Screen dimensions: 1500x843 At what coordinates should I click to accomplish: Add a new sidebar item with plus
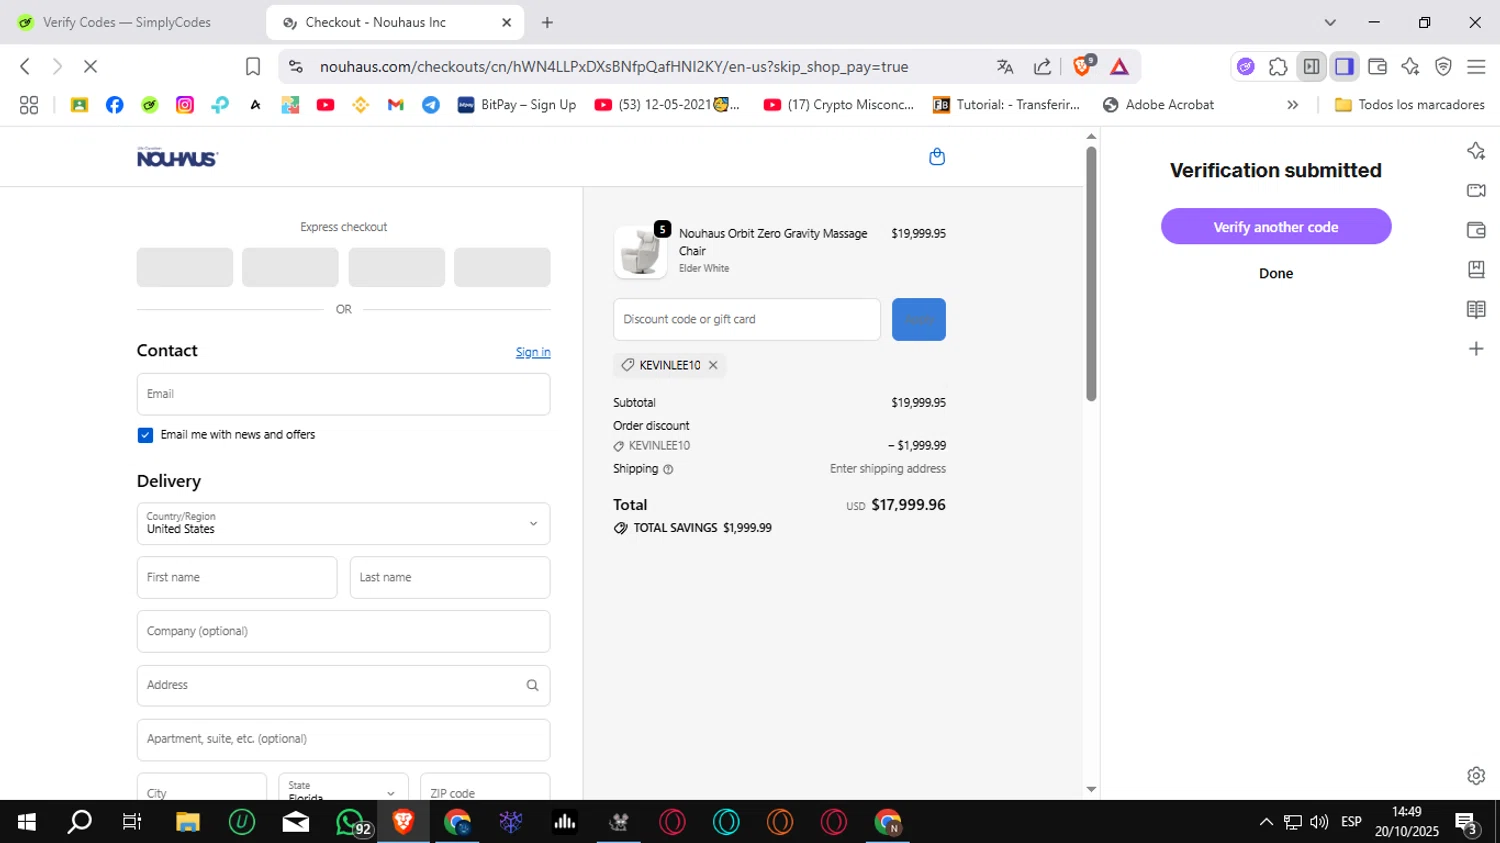point(1476,349)
